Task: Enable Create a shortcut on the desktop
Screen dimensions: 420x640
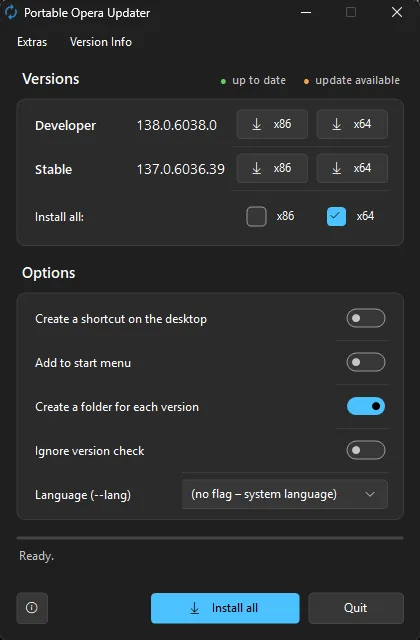Action: pyautogui.click(x=366, y=318)
